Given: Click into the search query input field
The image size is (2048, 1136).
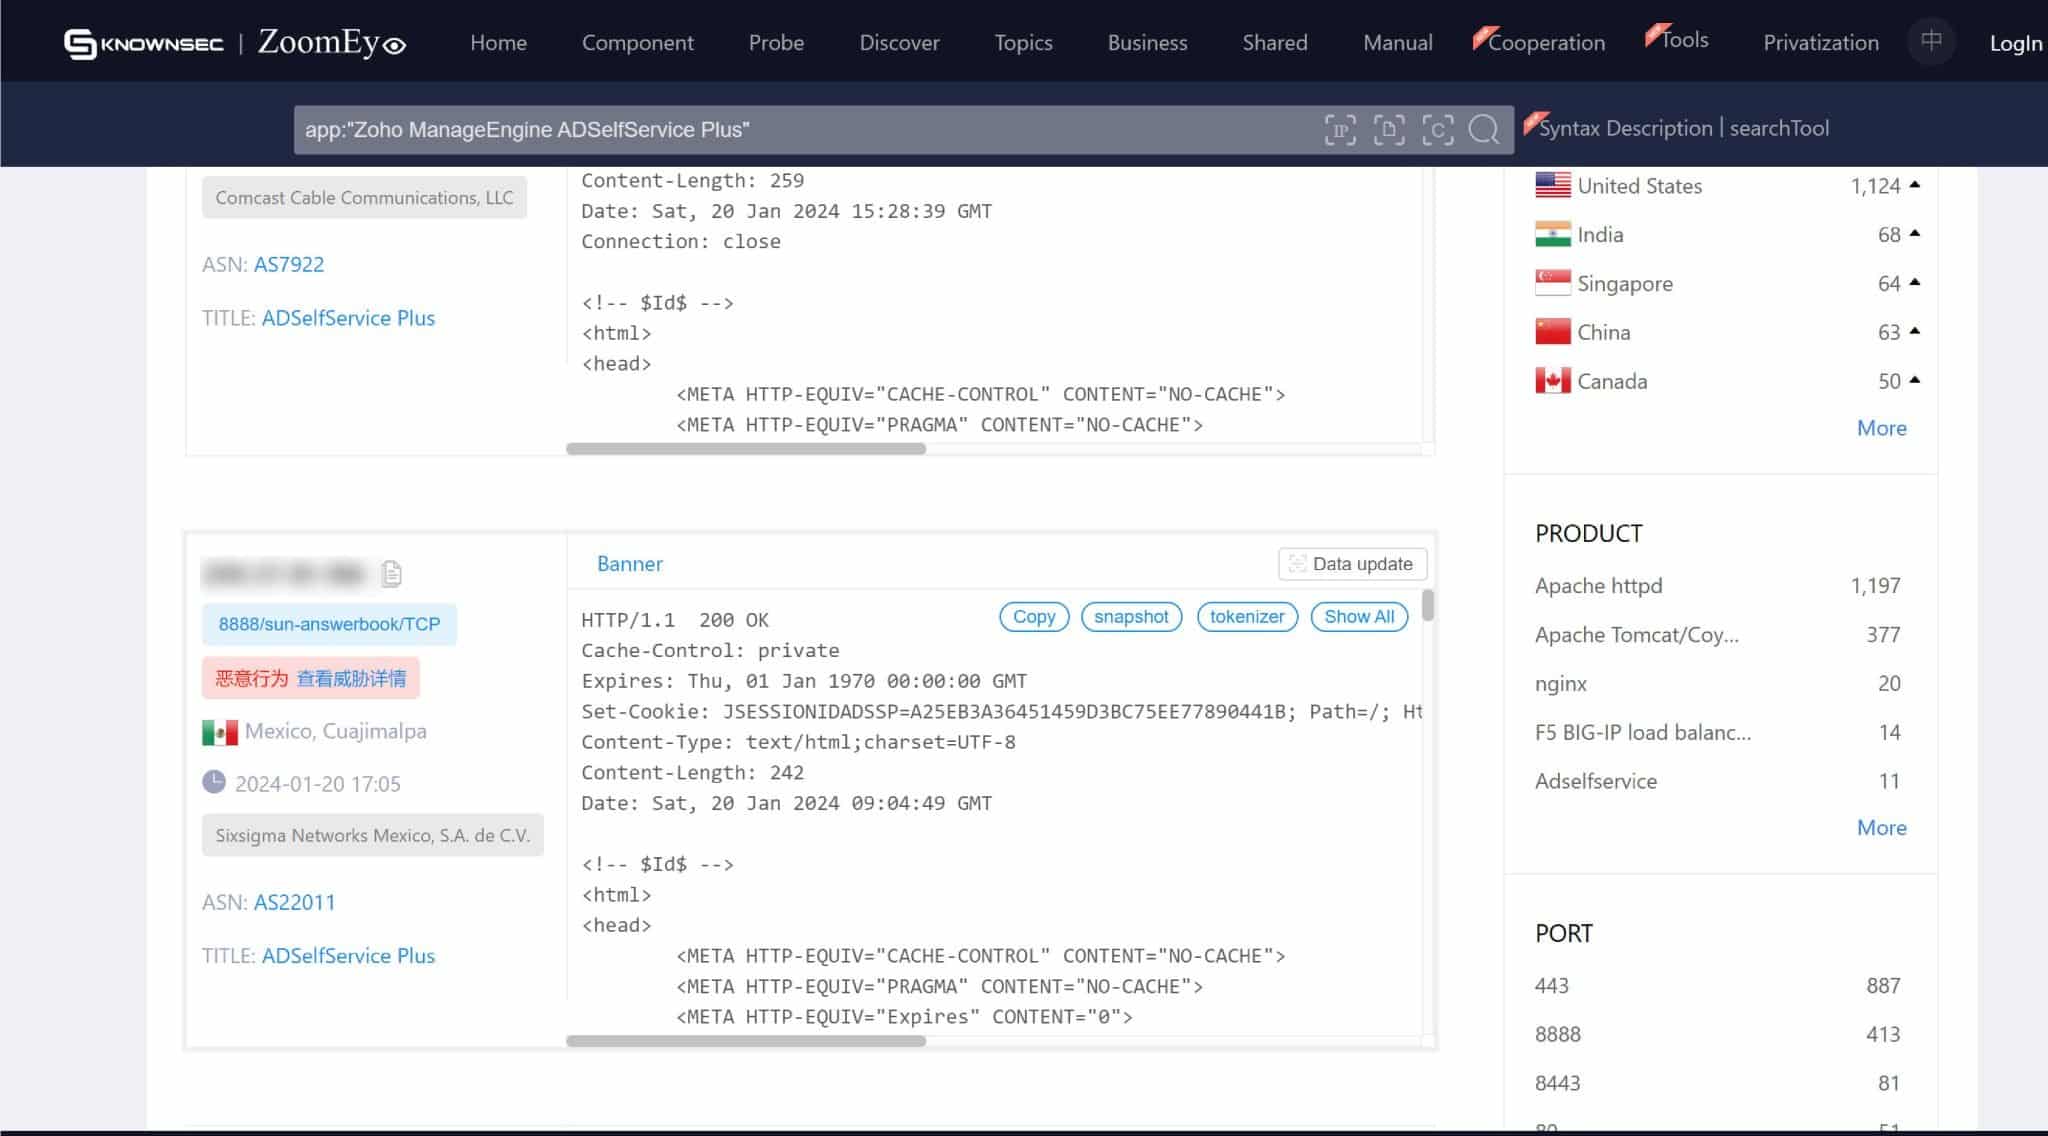Looking at the screenshot, I should pyautogui.click(x=800, y=130).
